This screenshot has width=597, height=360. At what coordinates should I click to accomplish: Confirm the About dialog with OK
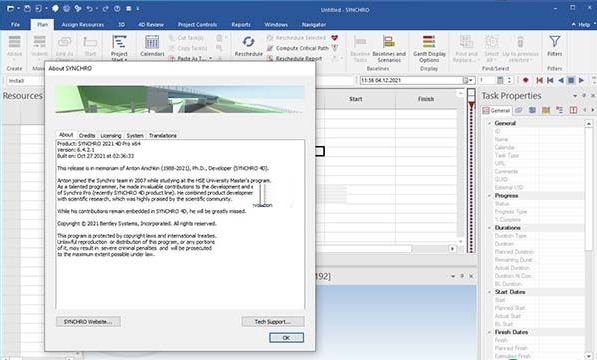click(x=286, y=338)
